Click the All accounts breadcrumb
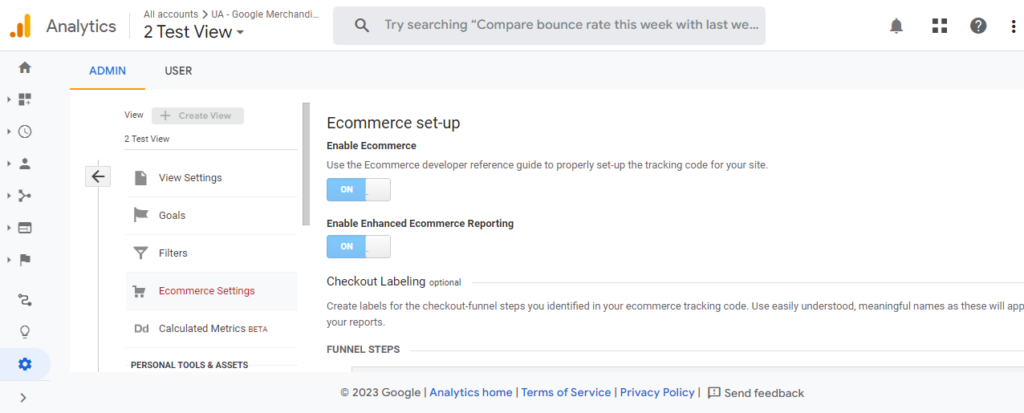 tap(170, 14)
